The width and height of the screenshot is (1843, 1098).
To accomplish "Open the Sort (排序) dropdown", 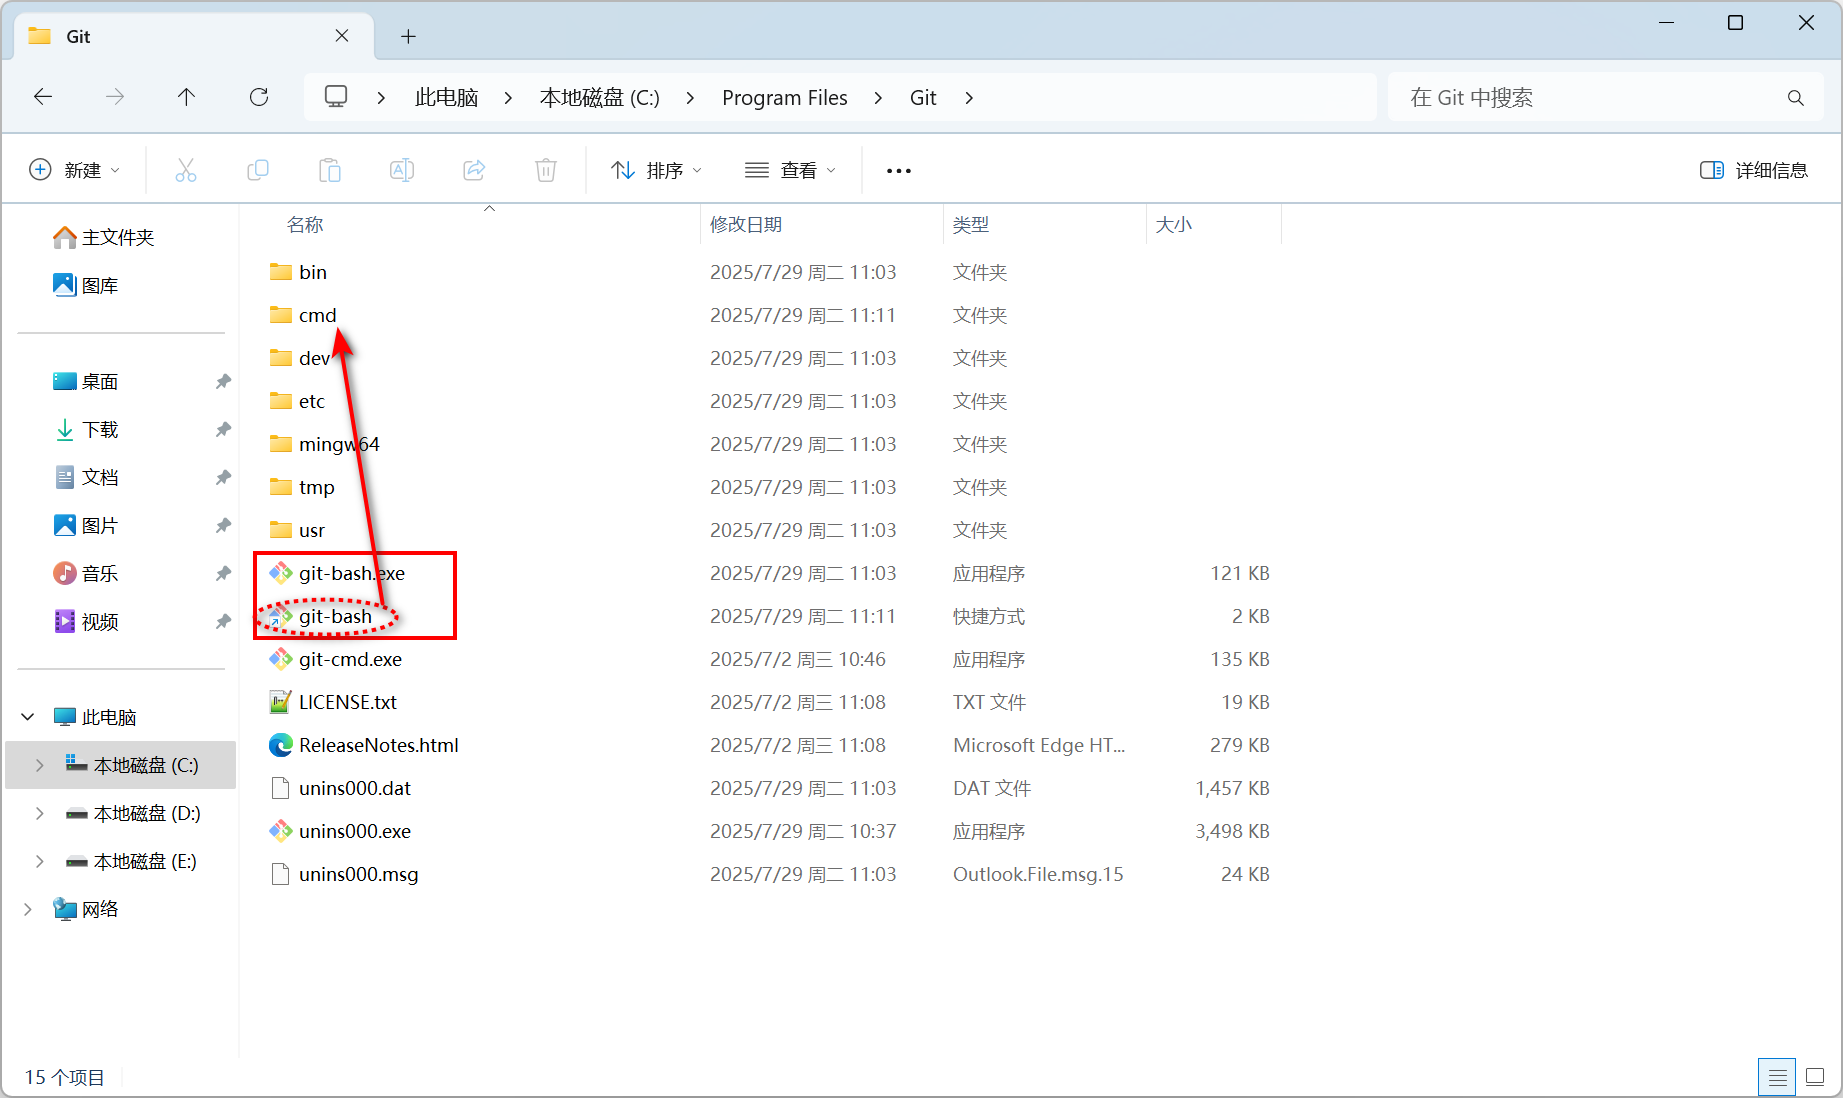I will point(657,170).
